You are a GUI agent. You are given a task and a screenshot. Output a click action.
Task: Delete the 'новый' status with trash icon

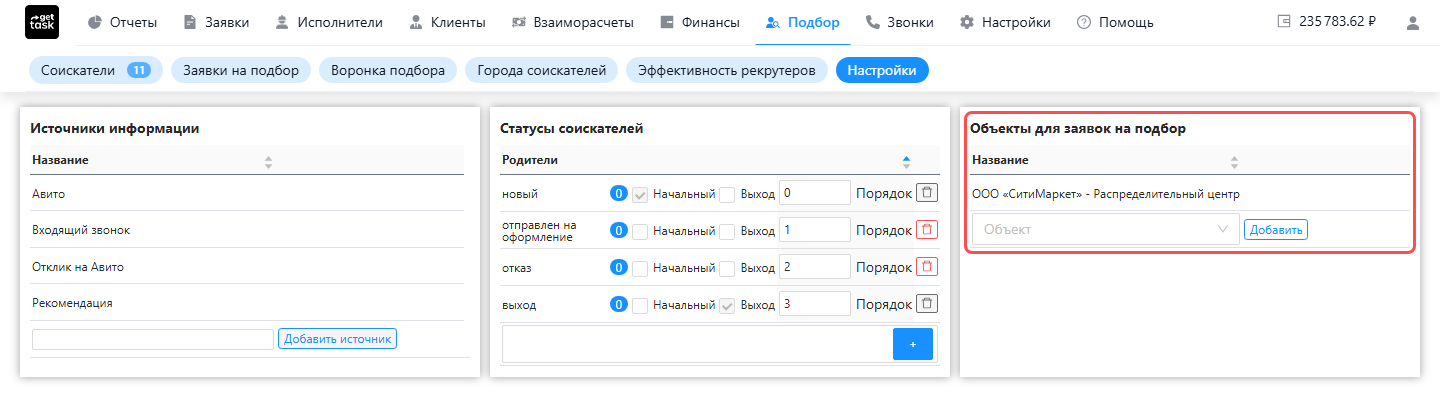point(928,193)
